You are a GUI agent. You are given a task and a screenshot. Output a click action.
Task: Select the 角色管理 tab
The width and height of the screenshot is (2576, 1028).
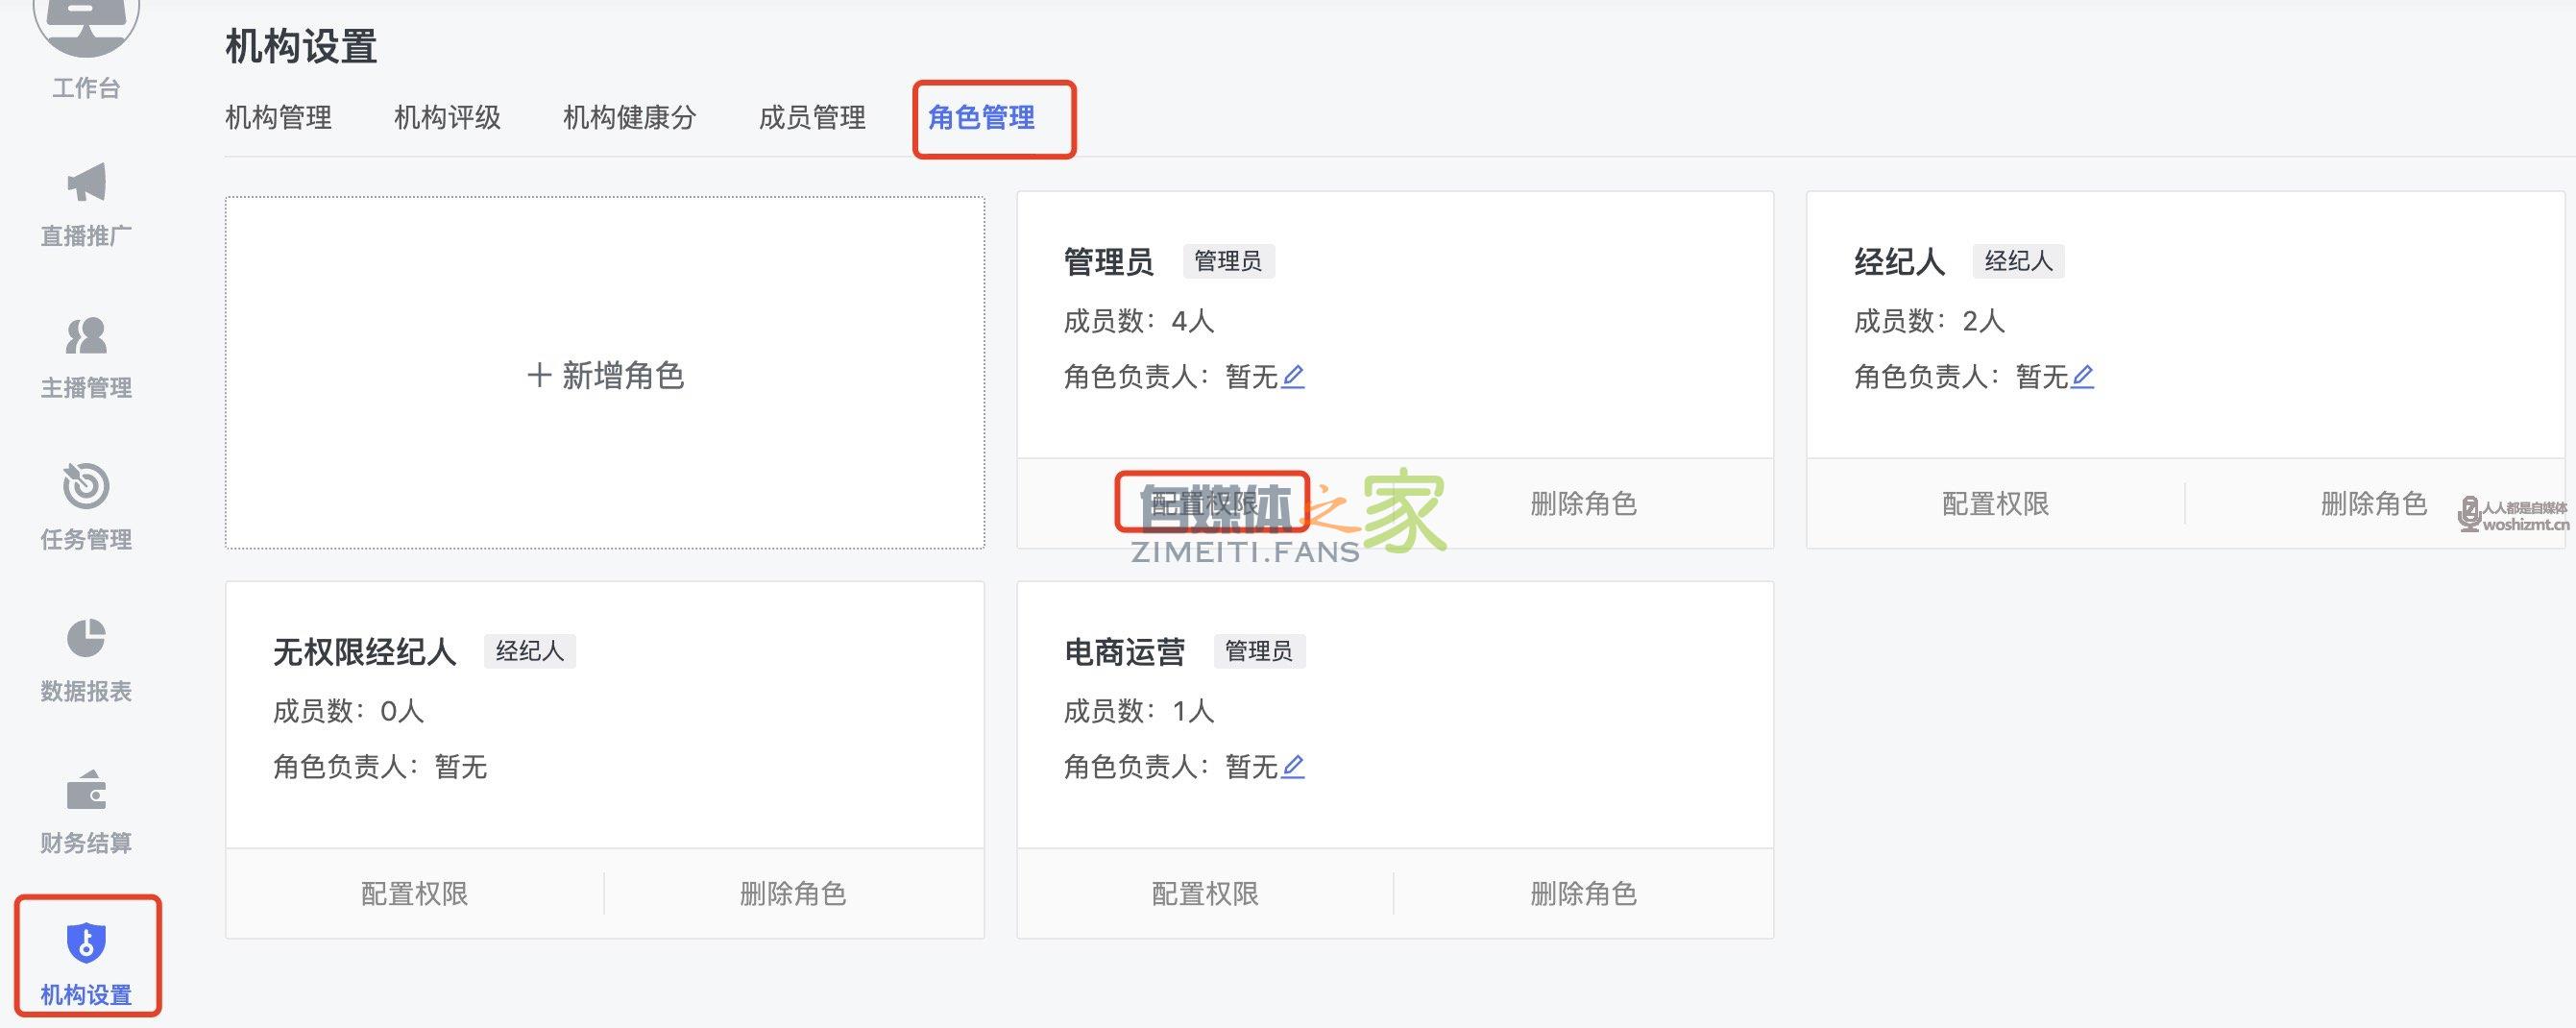[981, 118]
